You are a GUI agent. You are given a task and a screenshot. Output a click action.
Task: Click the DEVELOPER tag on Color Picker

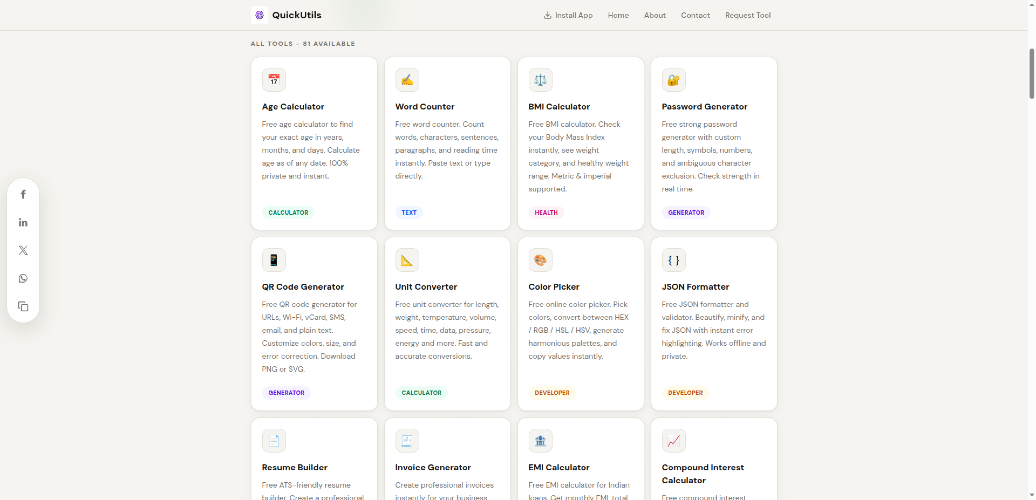click(x=552, y=393)
